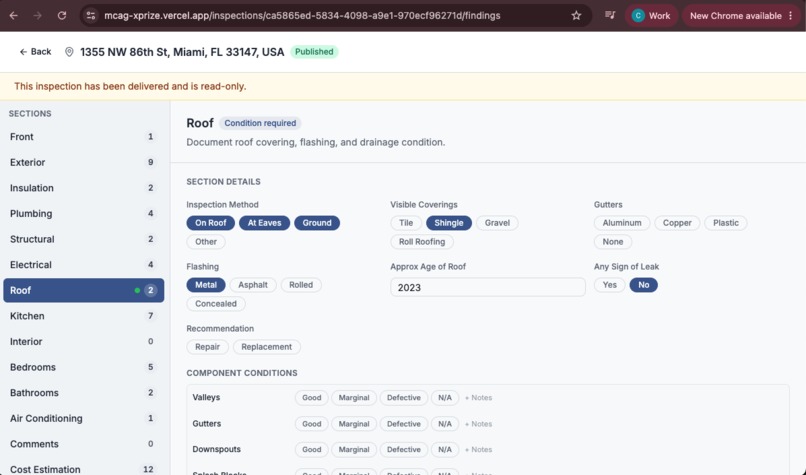Add Notes for Downspouts row
This screenshot has width=806, height=475.
pos(479,449)
